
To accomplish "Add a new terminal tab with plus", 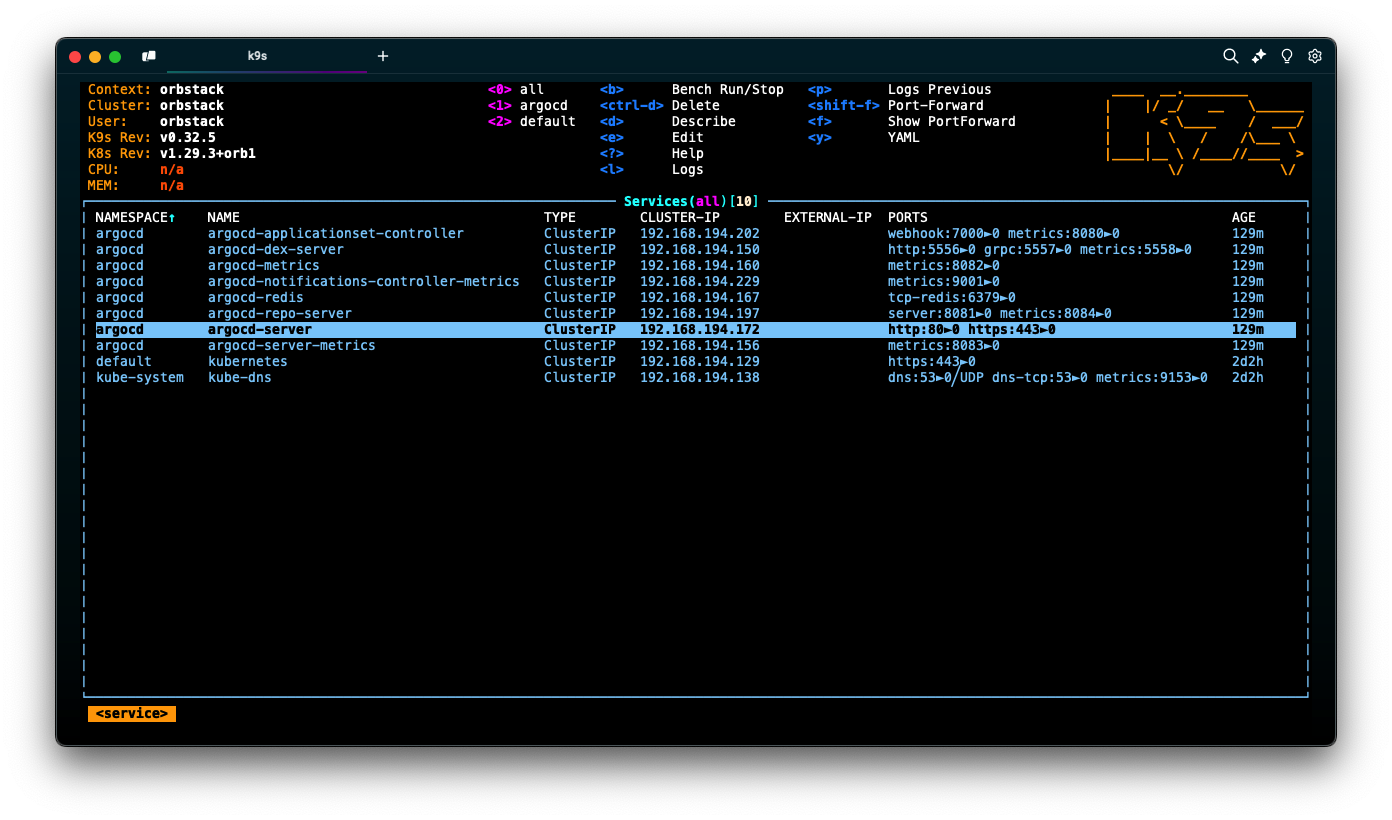I will (x=383, y=56).
